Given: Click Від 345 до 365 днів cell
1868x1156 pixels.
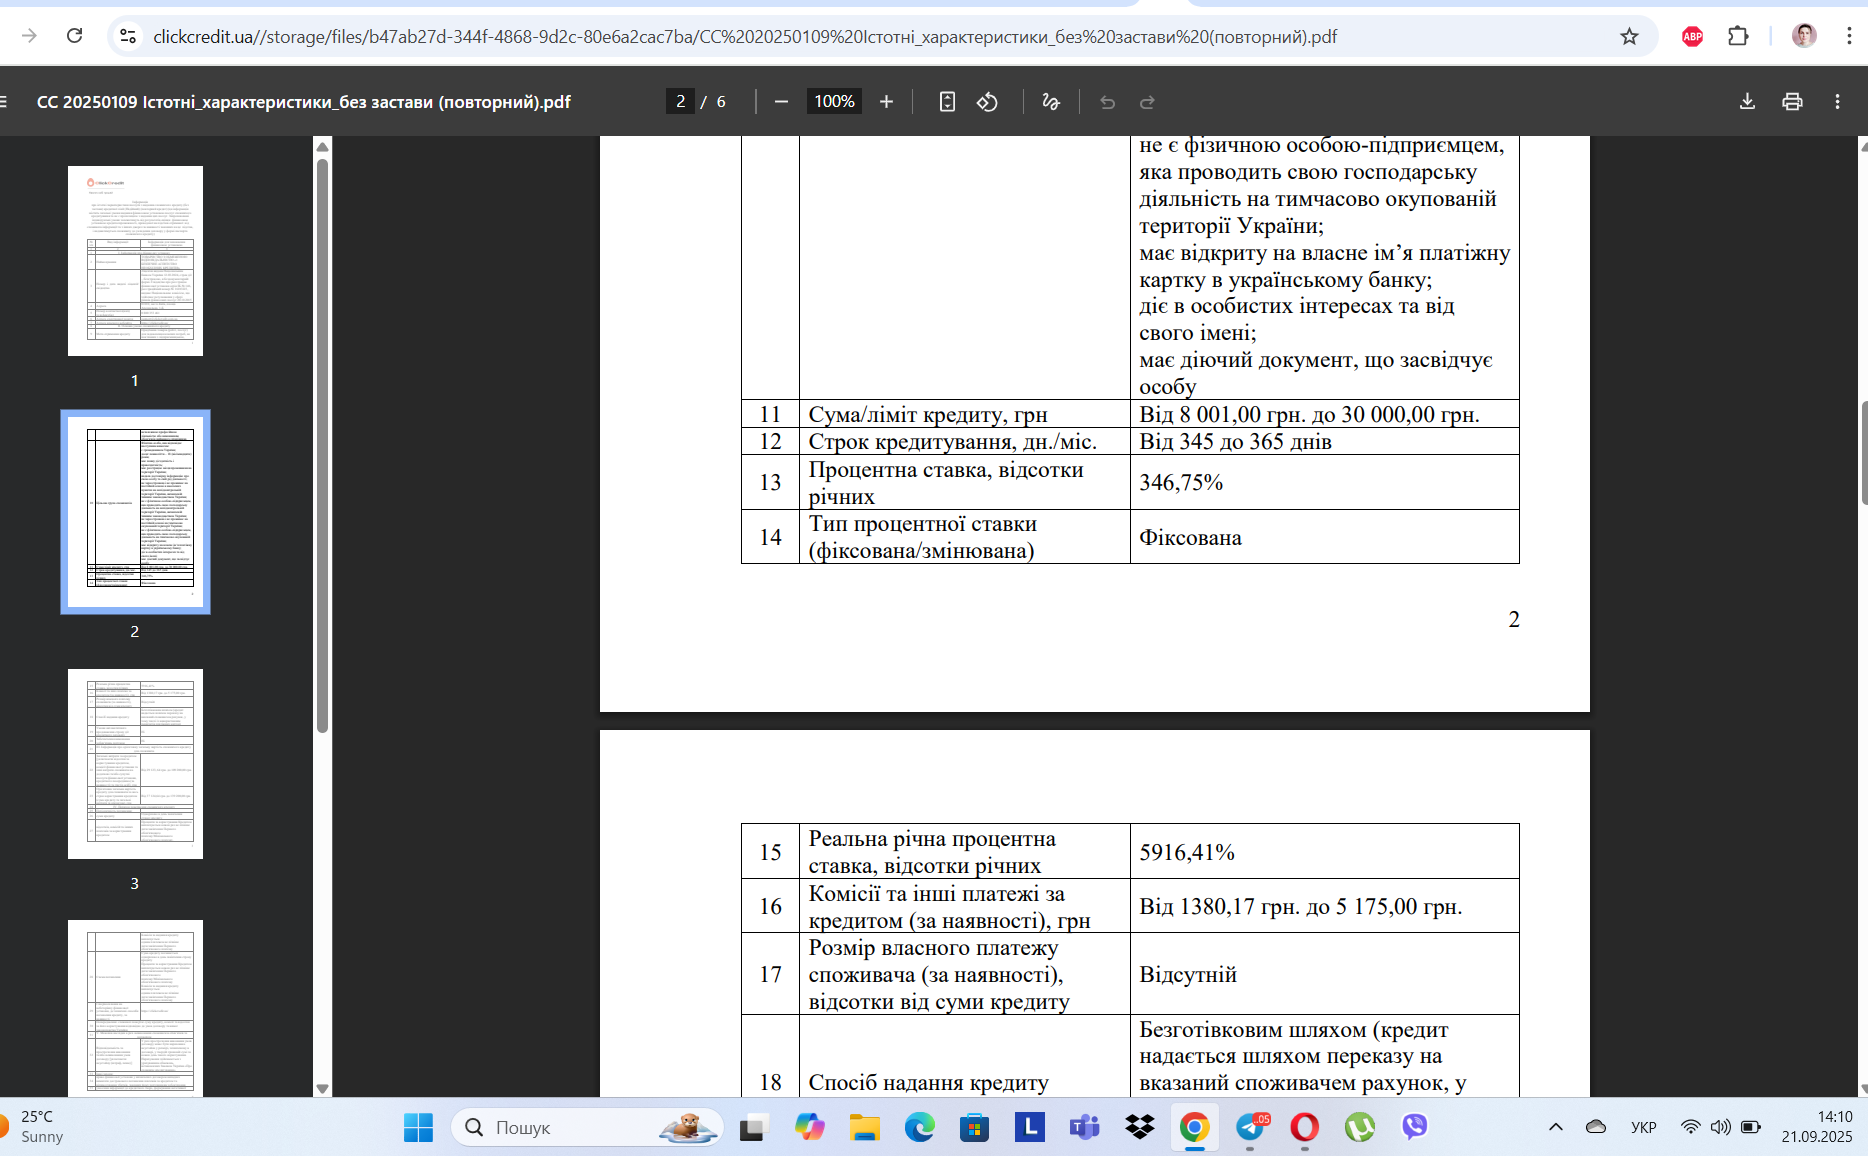Looking at the screenshot, I should pos(1324,441).
